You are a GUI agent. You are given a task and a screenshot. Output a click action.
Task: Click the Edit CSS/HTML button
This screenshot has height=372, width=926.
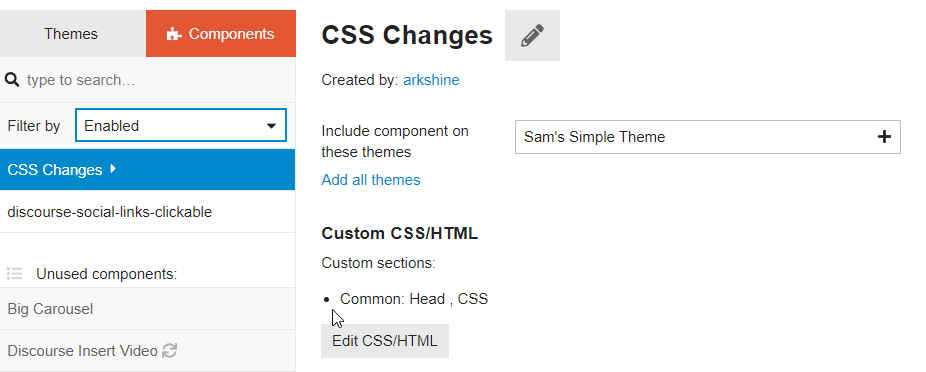click(x=385, y=341)
